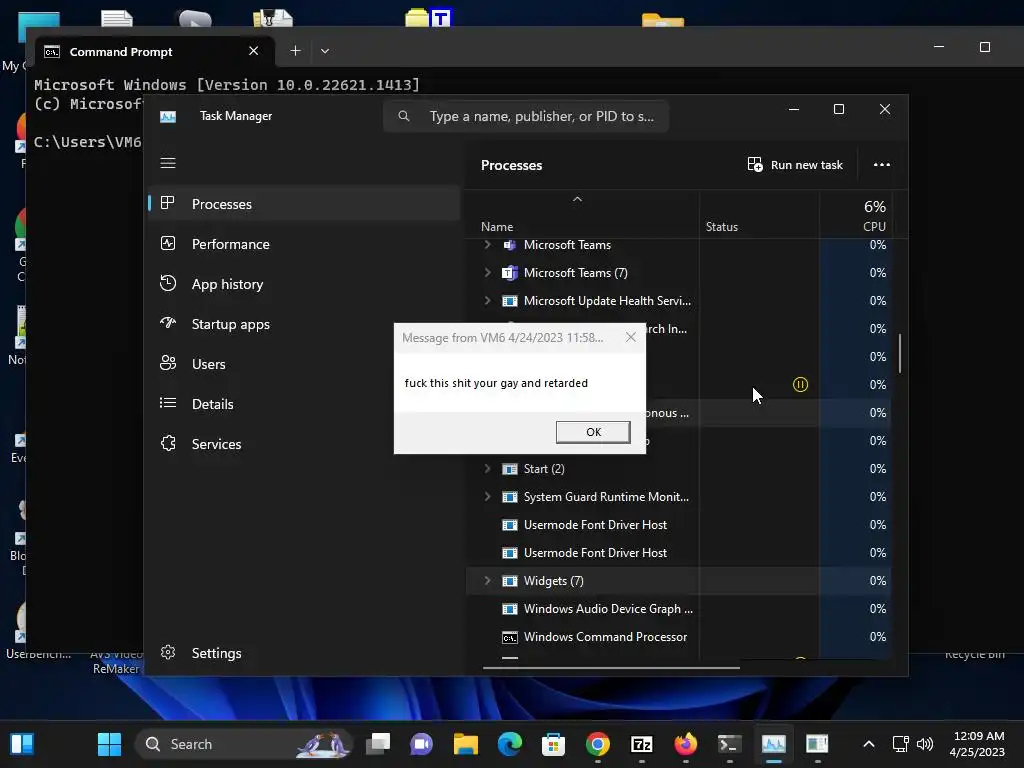Click the Processes list vertical scrollbar
This screenshot has width=1024, height=768.
(x=900, y=353)
